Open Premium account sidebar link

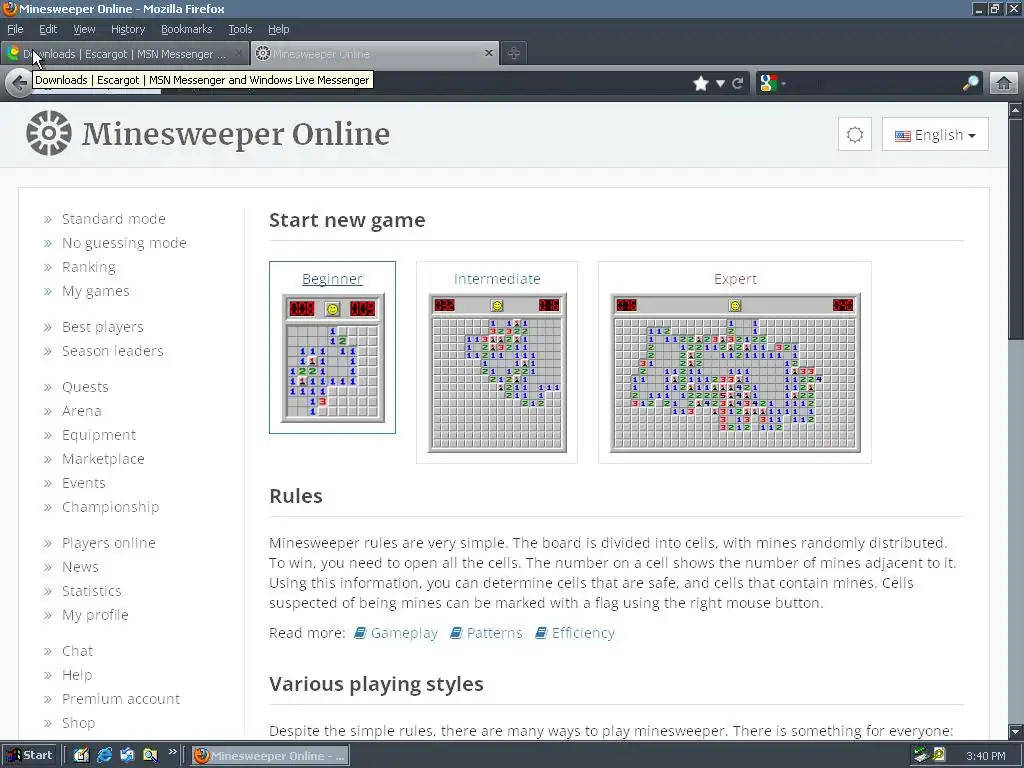click(x=121, y=699)
